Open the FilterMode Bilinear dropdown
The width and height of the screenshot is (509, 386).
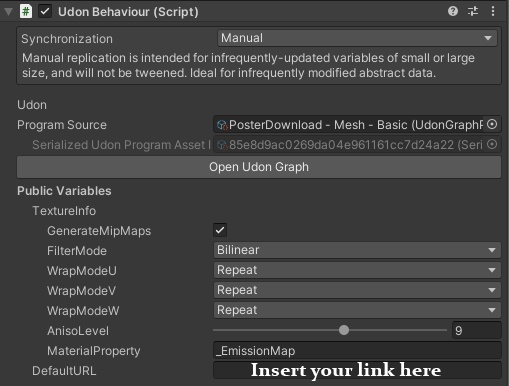click(x=357, y=250)
